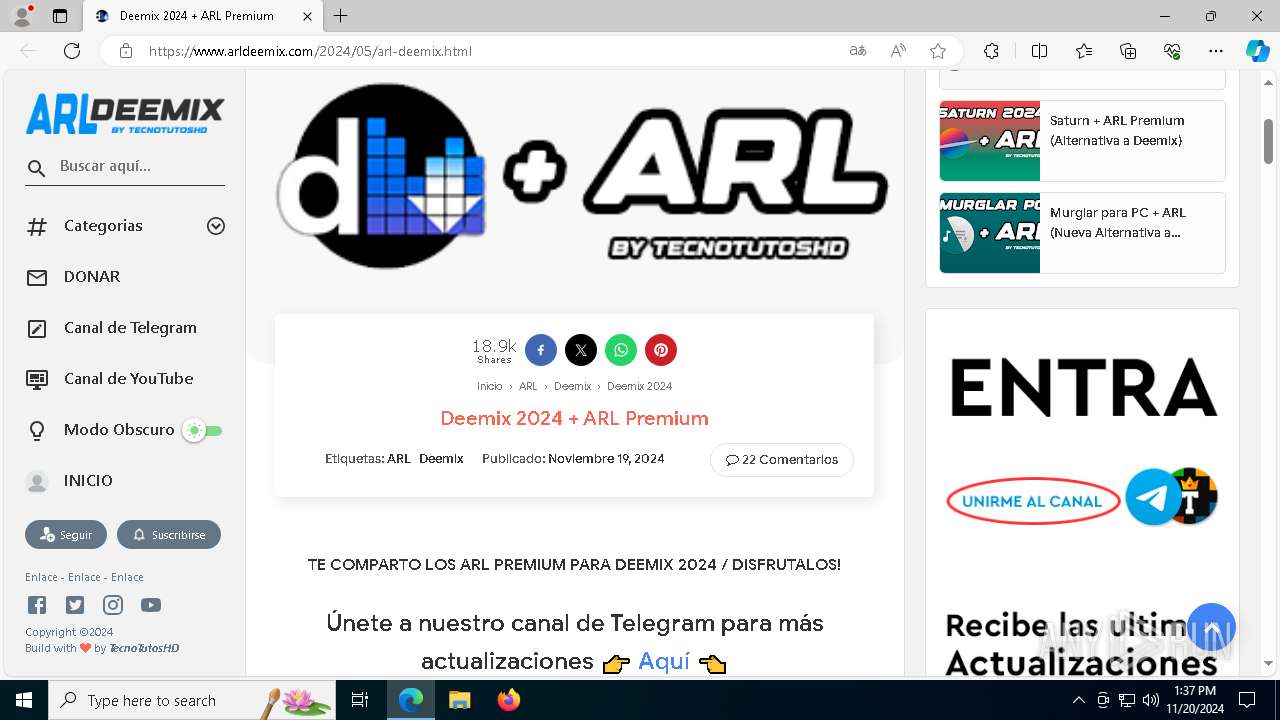The width and height of the screenshot is (1280, 720).
Task: Open the sidebar Instagram social icon
Action: click(x=113, y=605)
